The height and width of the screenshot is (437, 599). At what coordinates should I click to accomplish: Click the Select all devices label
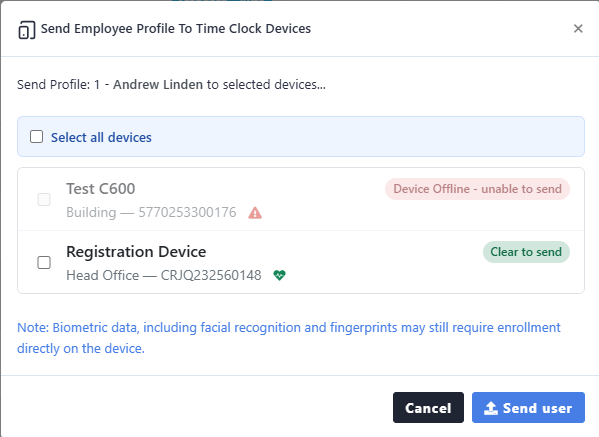(101, 138)
